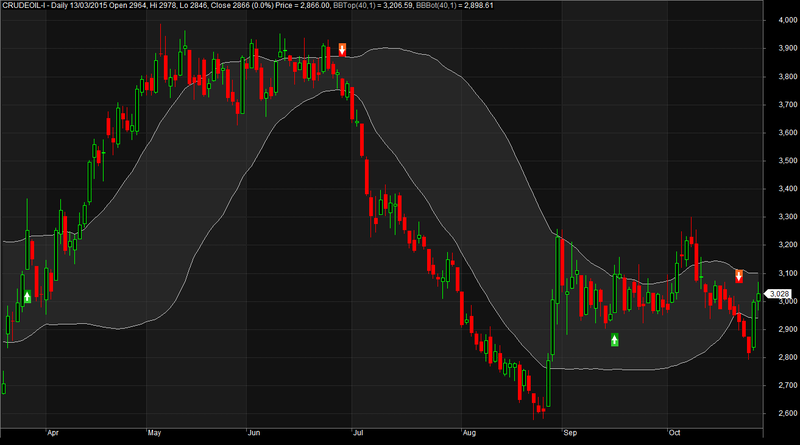Click the 3,100 price axis label
Image resolution: width=800 pixels, height=445 pixels.
point(788,273)
